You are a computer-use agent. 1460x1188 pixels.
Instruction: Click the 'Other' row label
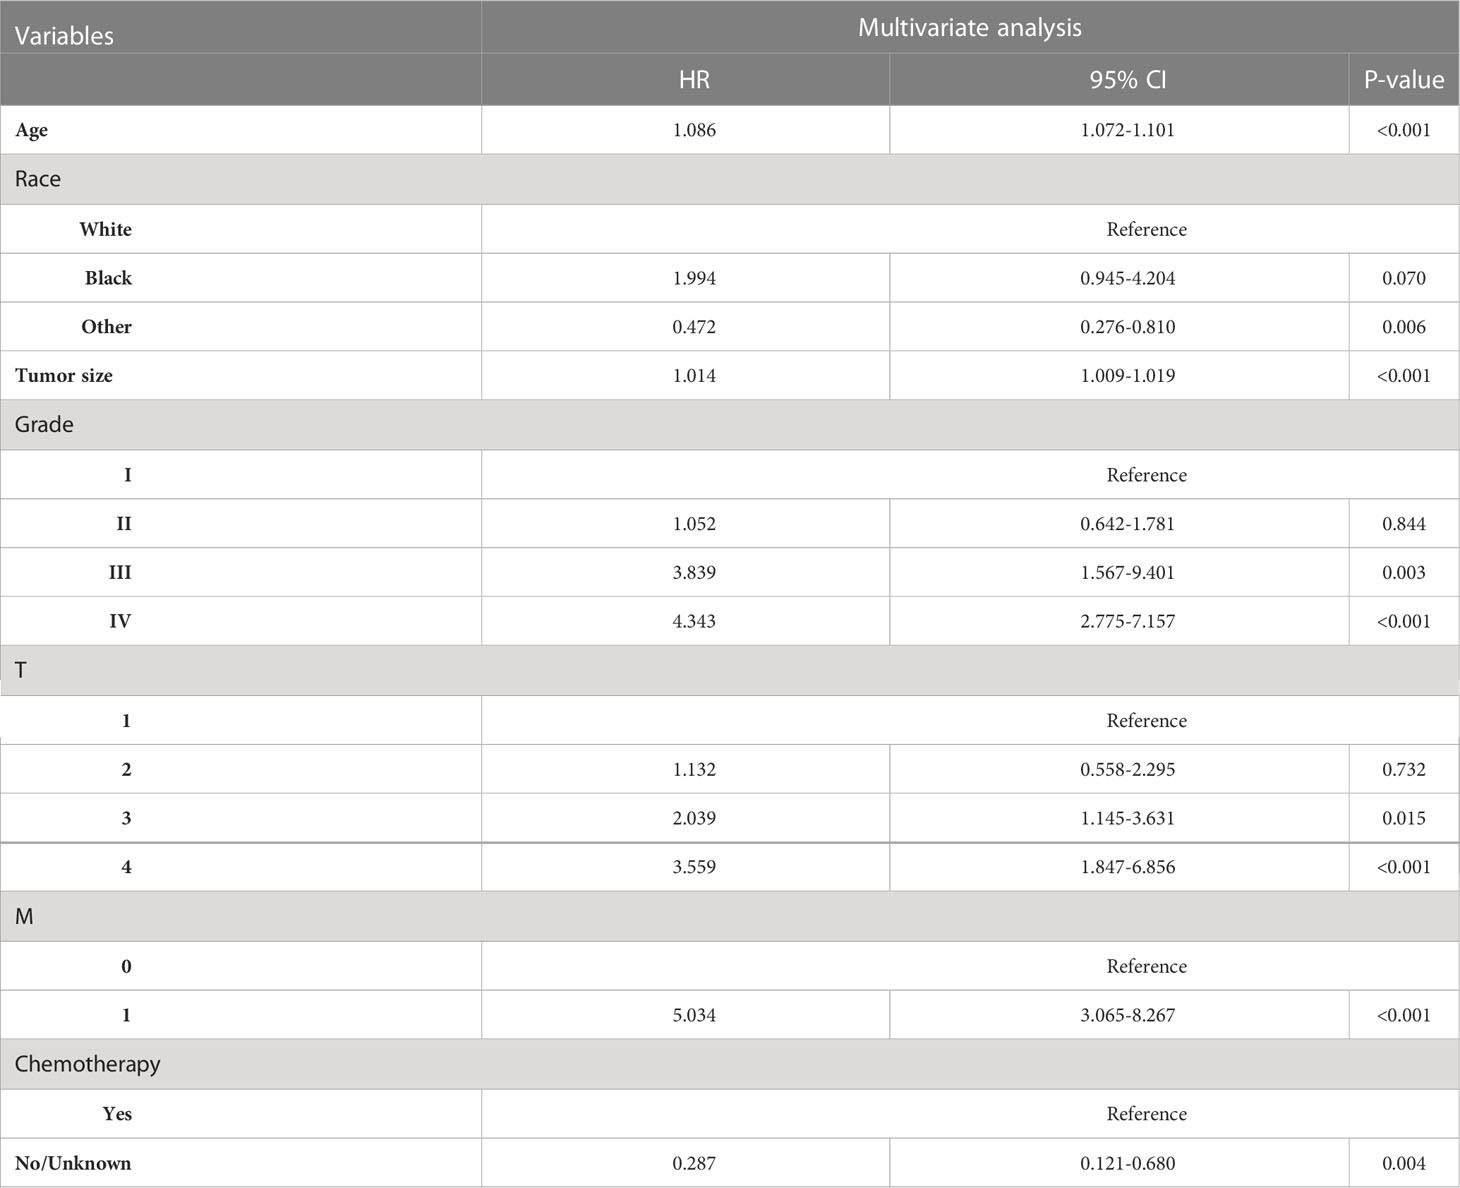point(106,327)
